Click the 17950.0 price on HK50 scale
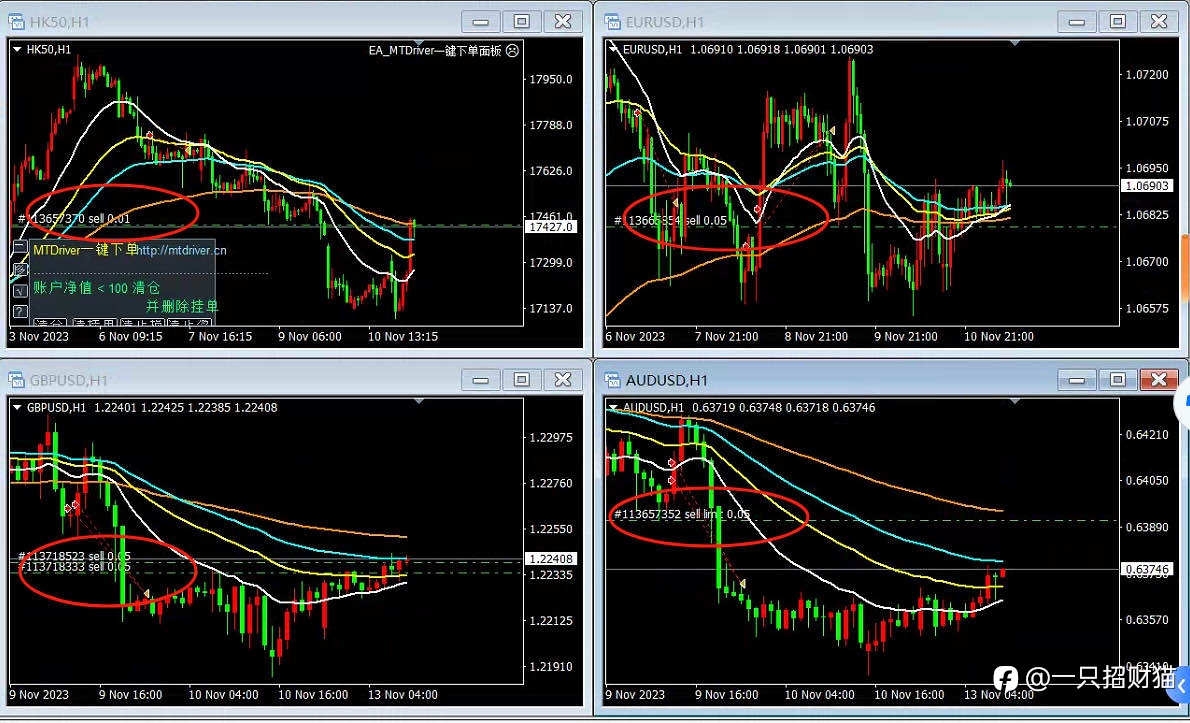Image resolution: width=1190 pixels, height=723 pixels. tap(551, 79)
